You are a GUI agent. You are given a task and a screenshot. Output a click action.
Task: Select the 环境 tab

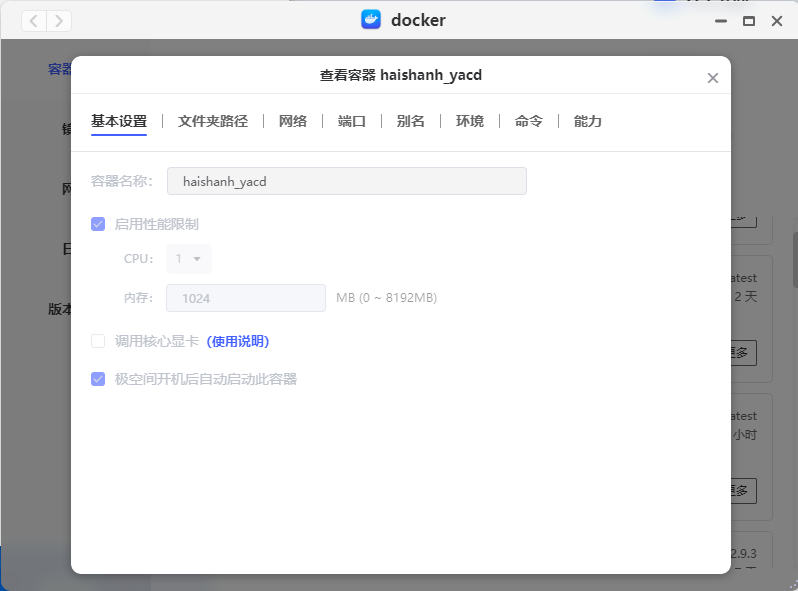(470, 121)
